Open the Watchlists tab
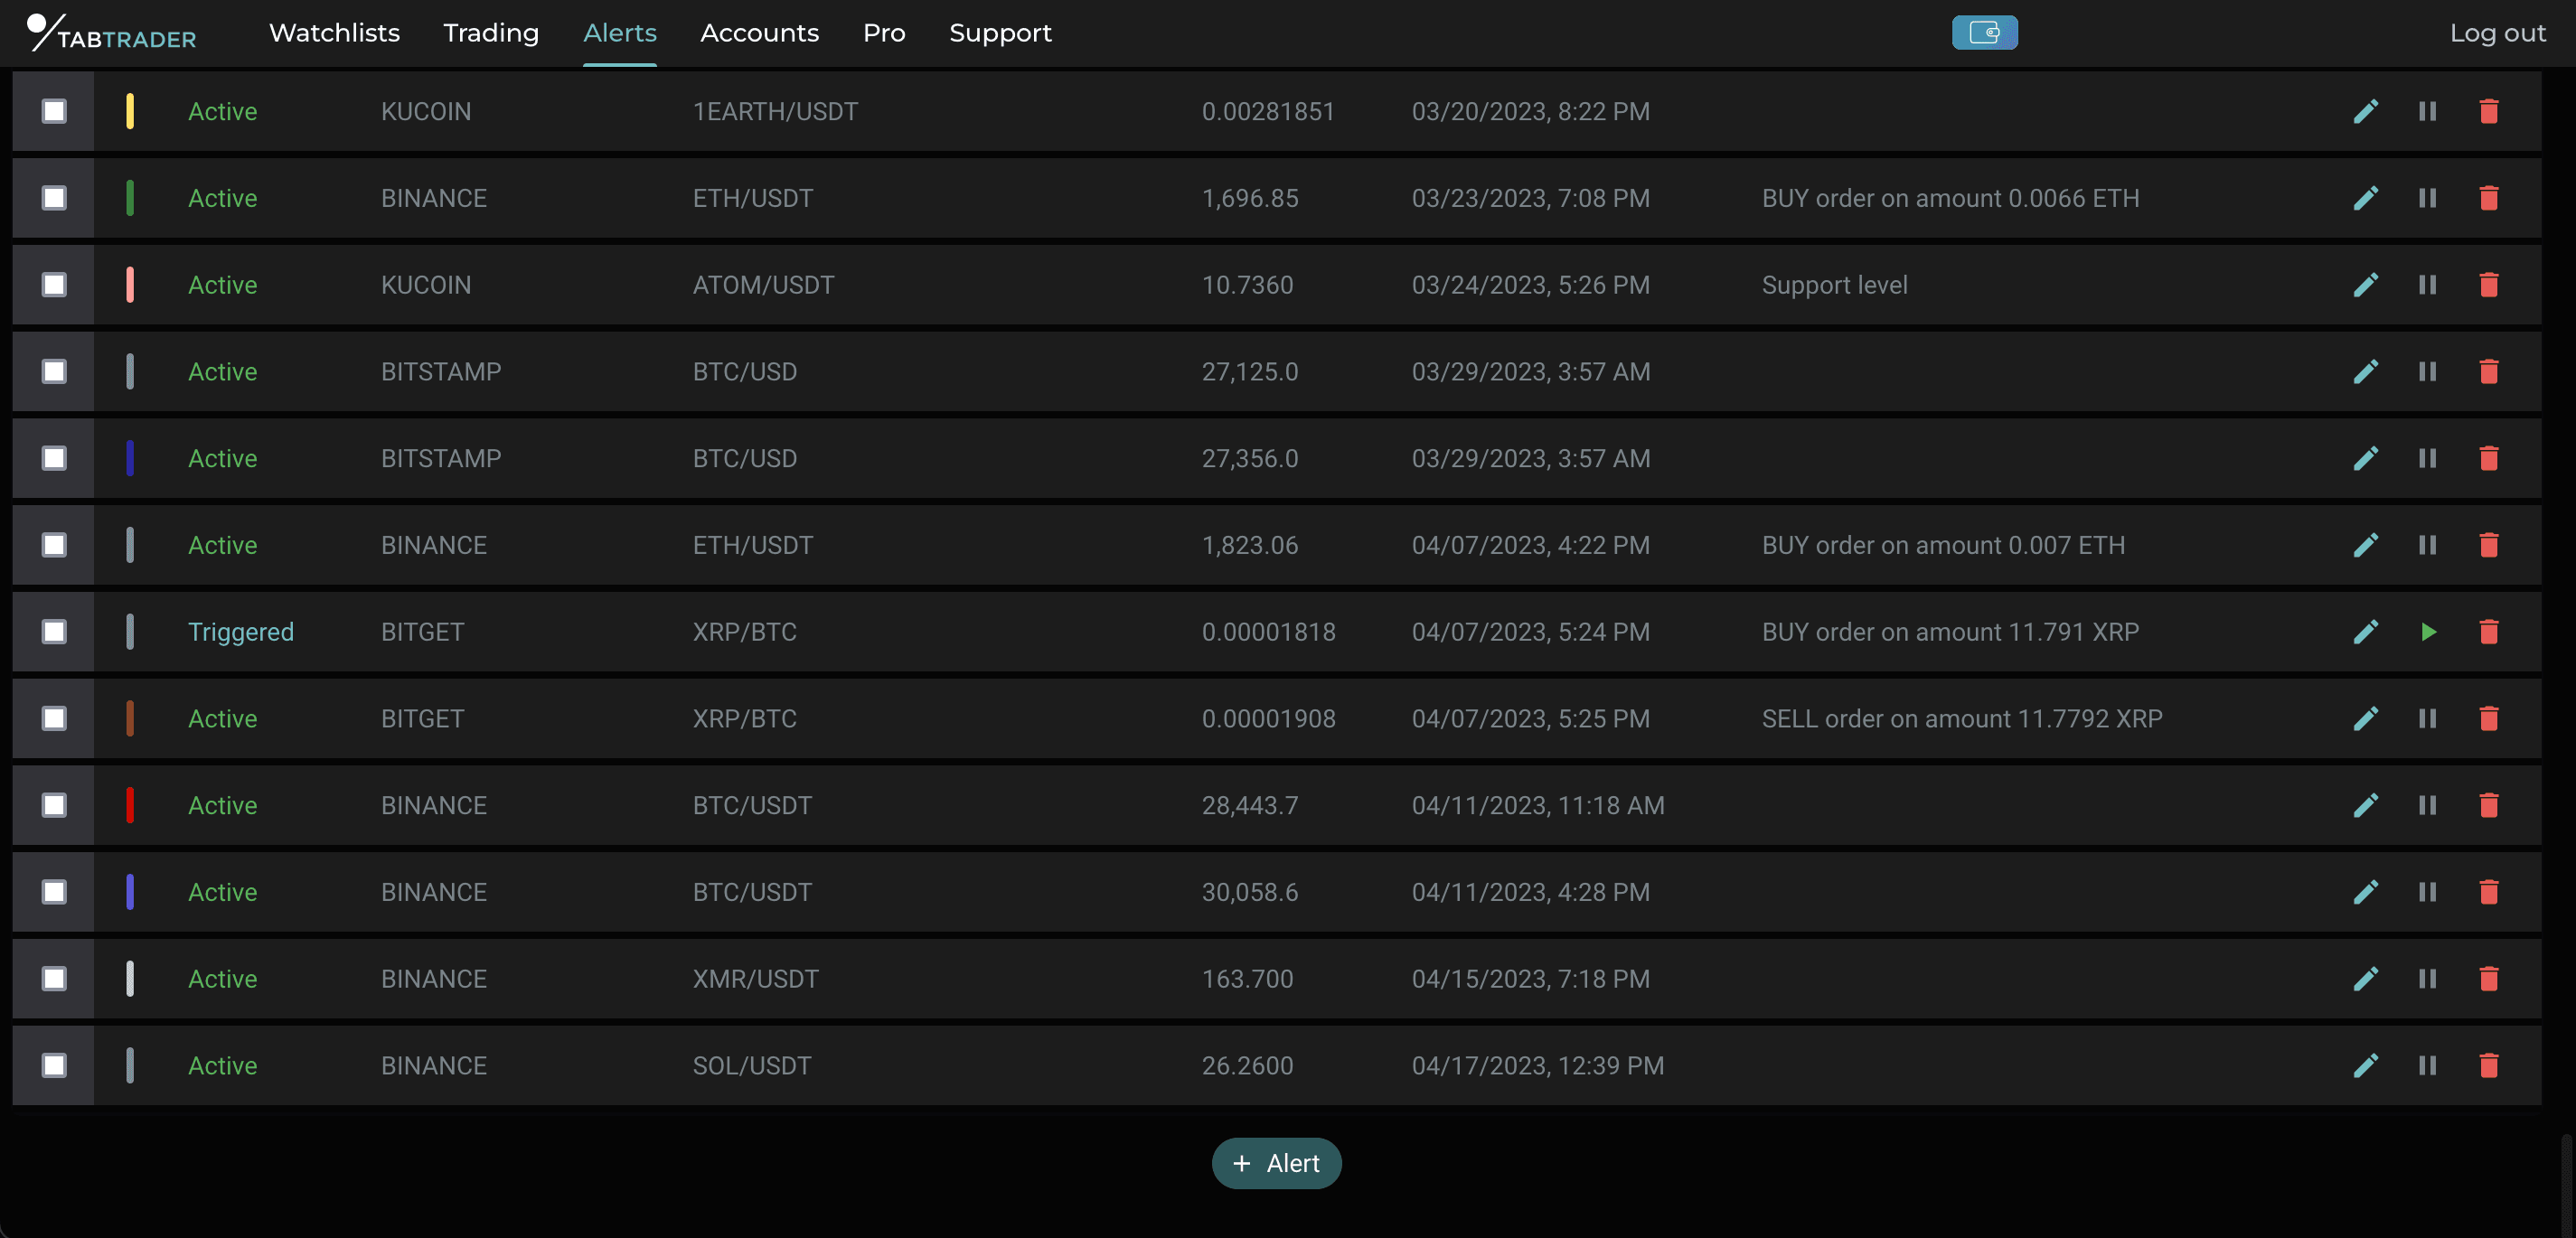2576x1238 pixels. tap(334, 33)
